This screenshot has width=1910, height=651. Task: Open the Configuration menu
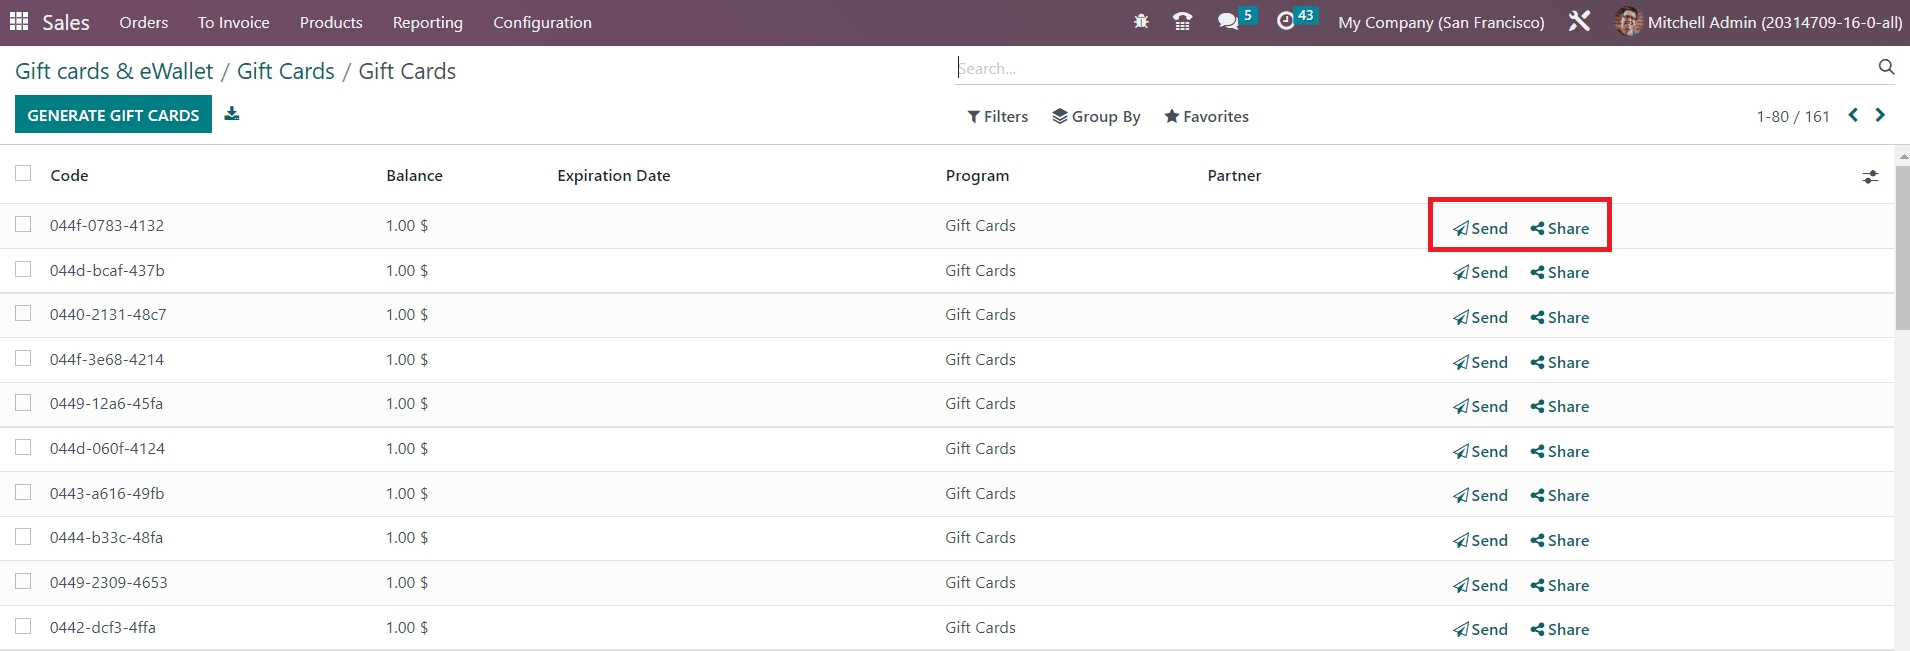pos(542,22)
